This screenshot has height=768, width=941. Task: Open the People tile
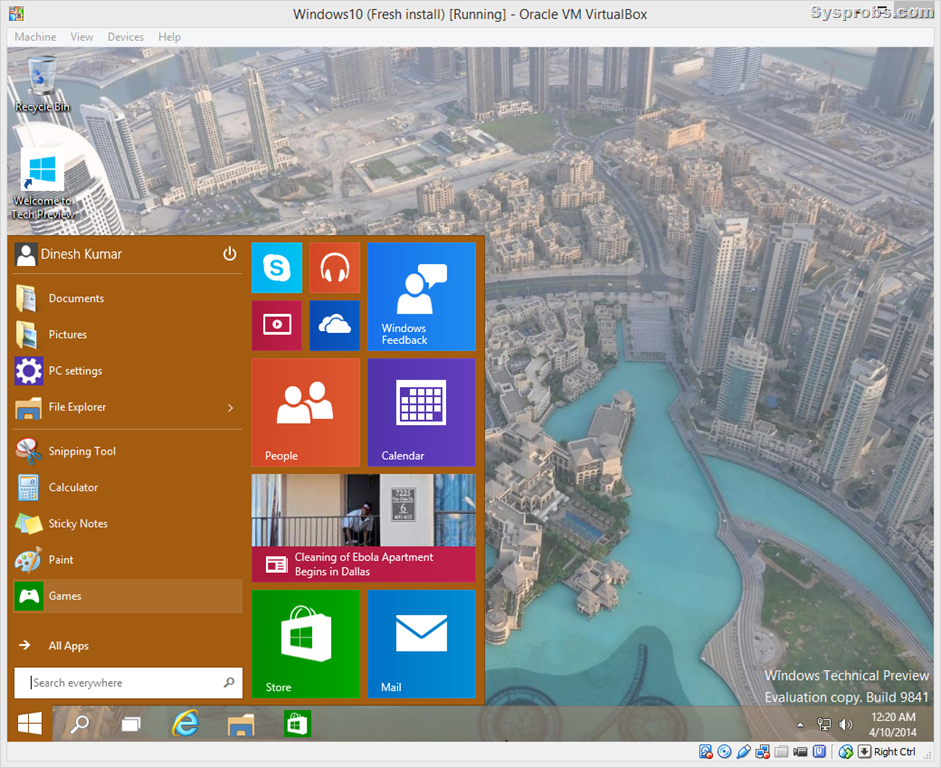[x=305, y=413]
